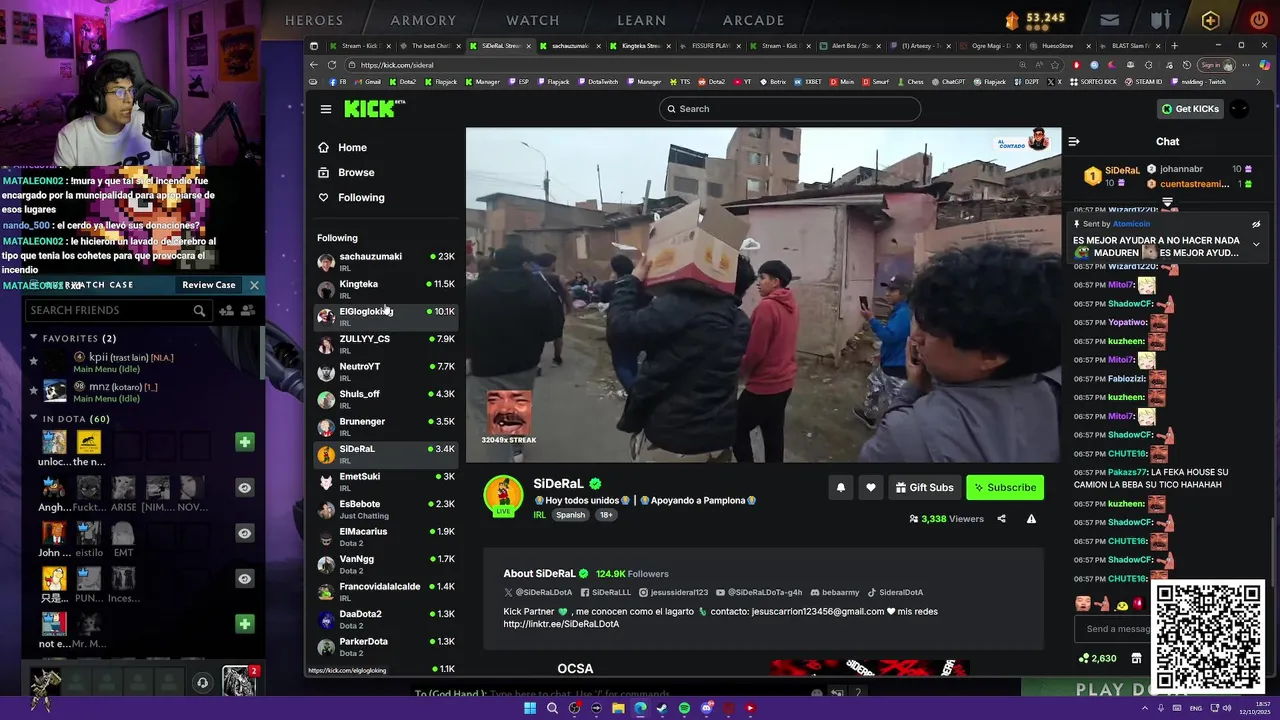Image resolution: width=1280 pixels, height=720 pixels.
Task: Expand the pinned chat message chevron
Action: [1256, 244]
